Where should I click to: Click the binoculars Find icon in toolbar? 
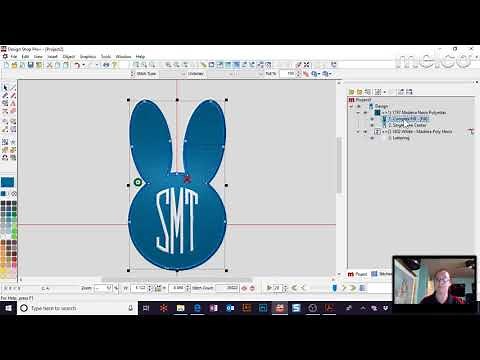click(106, 65)
